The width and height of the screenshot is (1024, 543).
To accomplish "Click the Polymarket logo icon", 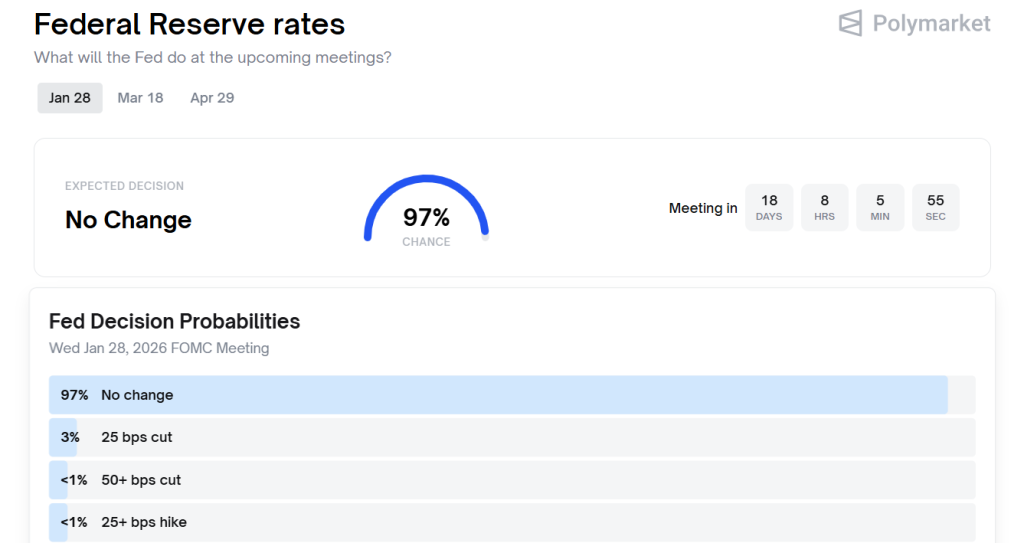I will pyautogui.click(x=850, y=23).
